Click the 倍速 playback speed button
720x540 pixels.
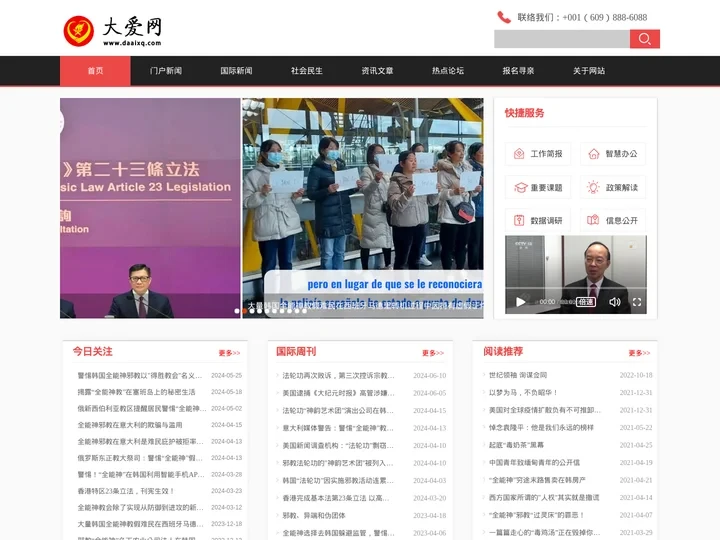[x=585, y=302]
